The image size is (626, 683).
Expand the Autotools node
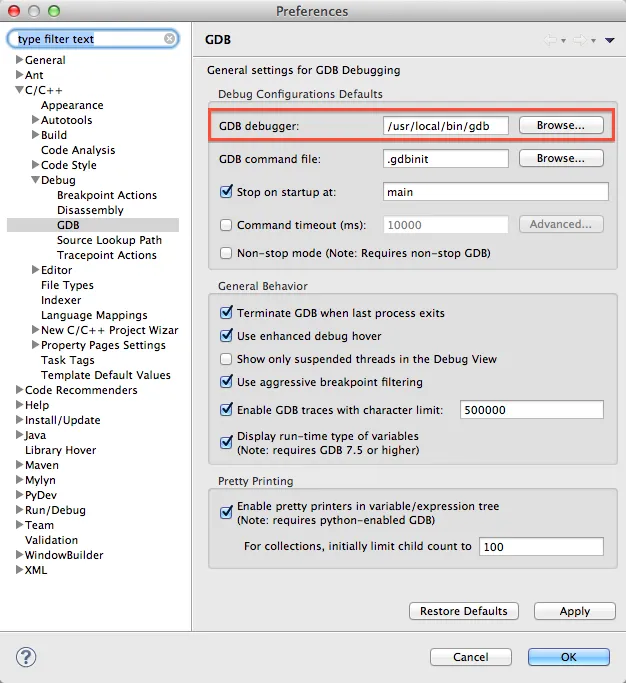[x=35, y=119]
